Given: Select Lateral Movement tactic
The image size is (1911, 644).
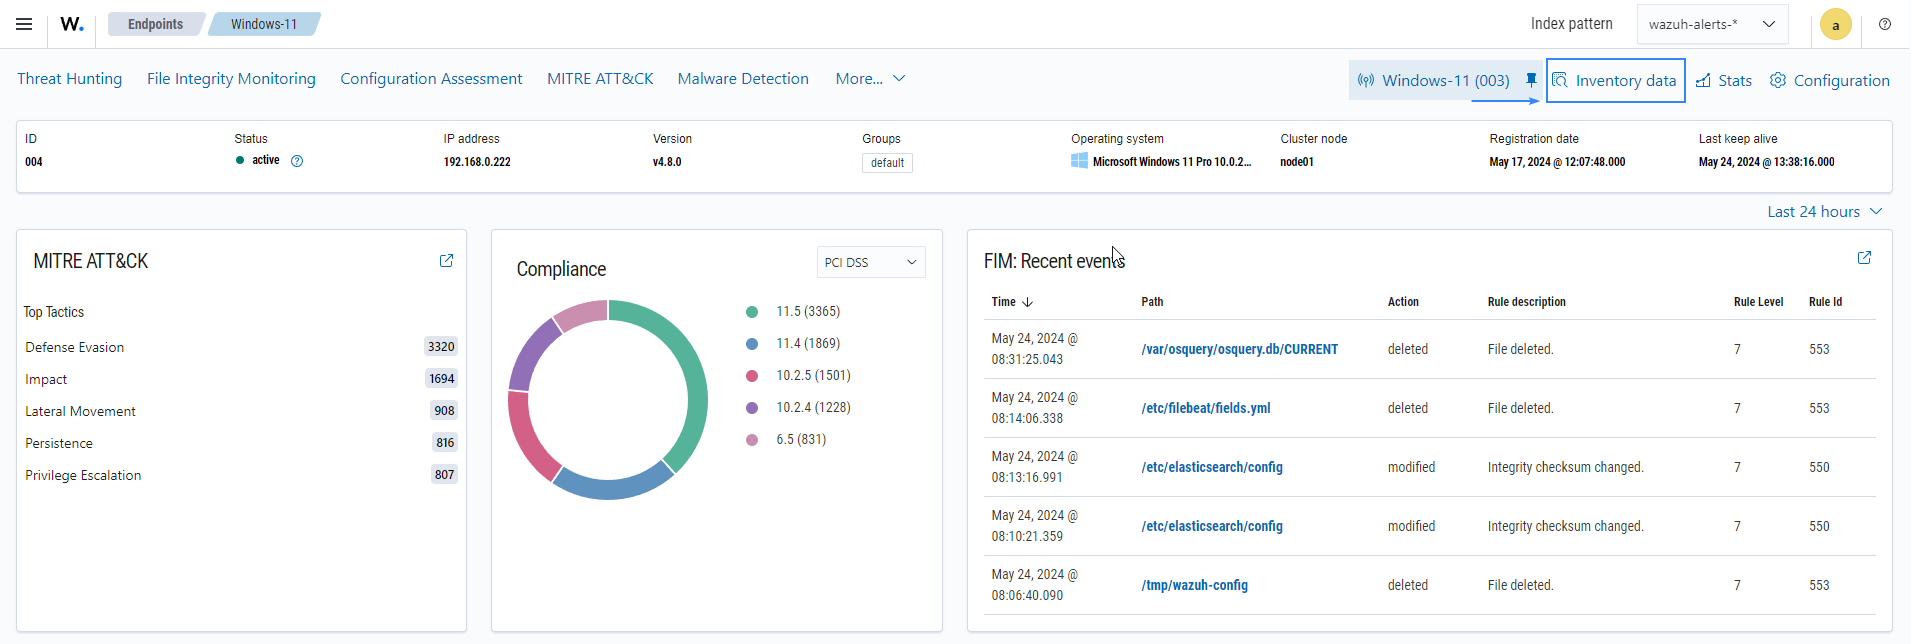Looking at the screenshot, I should click(x=80, y=411).
